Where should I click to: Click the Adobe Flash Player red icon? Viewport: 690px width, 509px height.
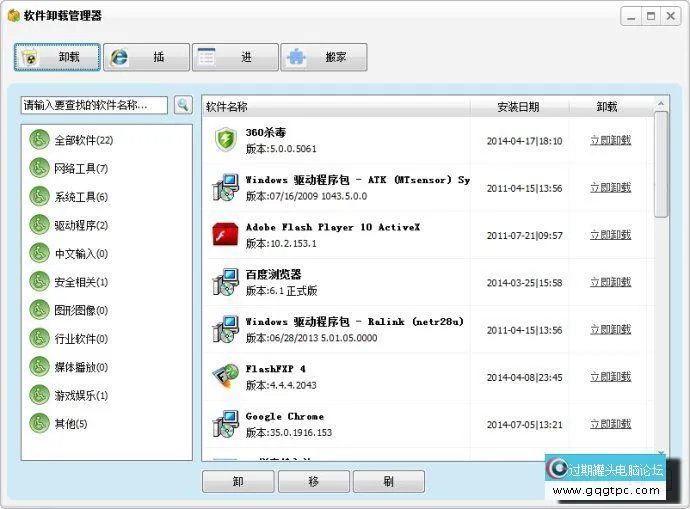[225, 234]
